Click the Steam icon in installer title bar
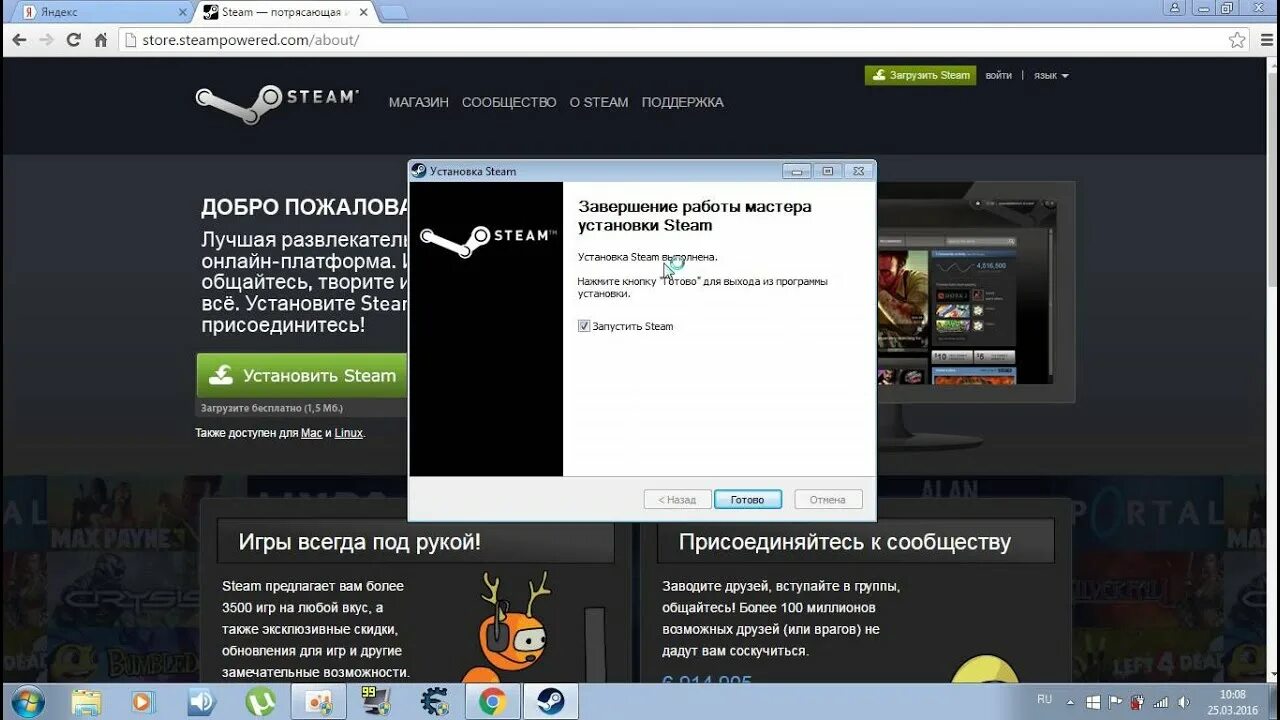This screenshot has height=720, width=1280. [x=418, y=171]
